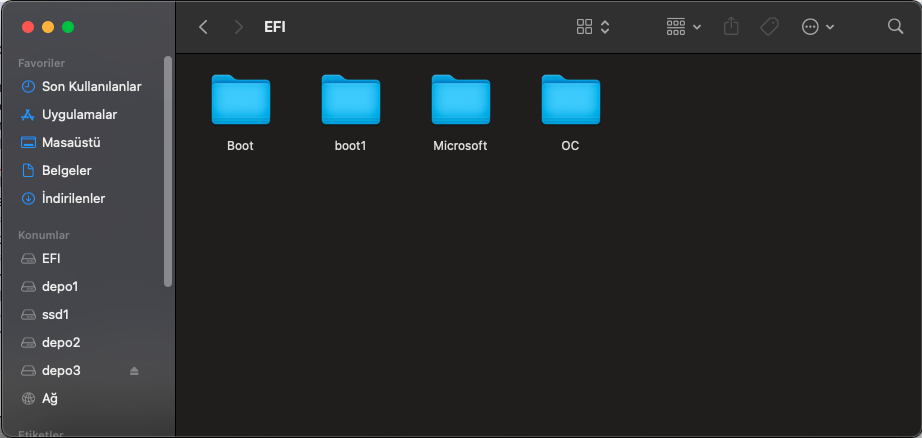
Task: Go forward with the right chevron
Action: coord(238,27)
